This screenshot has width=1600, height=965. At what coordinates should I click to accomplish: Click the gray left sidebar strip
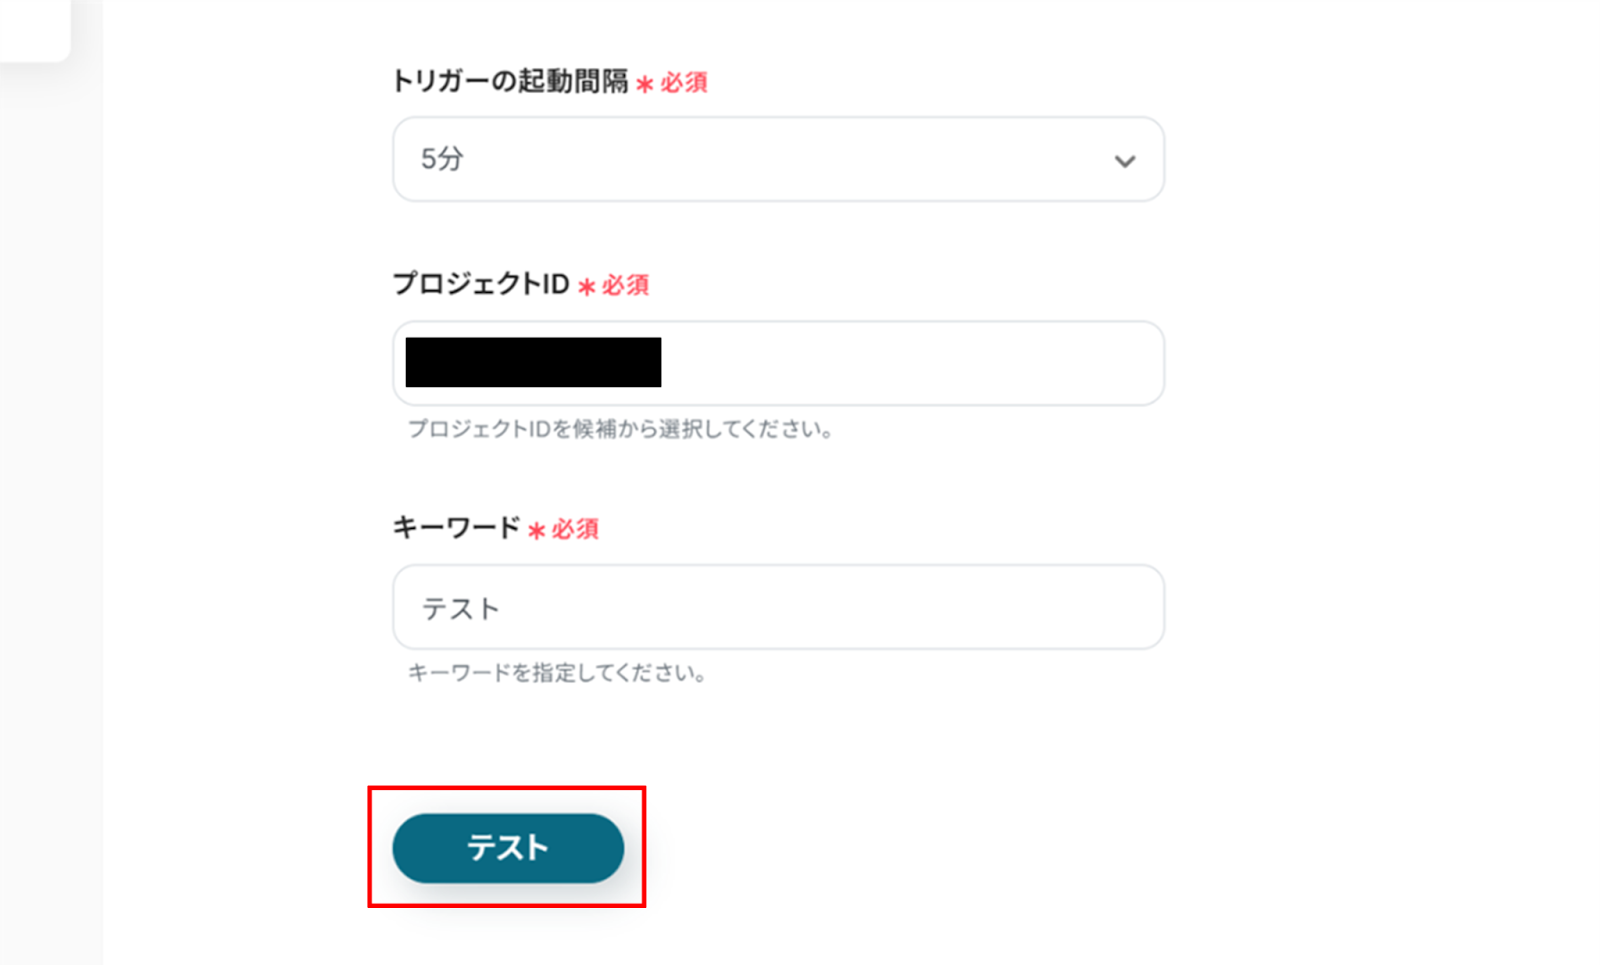(x=50, y=500)
